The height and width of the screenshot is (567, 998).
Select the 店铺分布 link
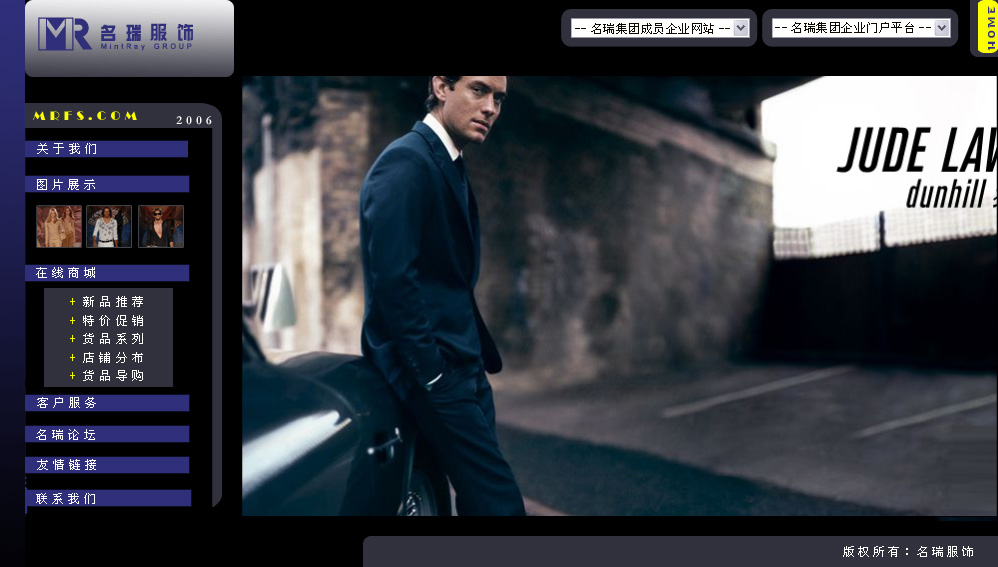[x=113, y=358]
